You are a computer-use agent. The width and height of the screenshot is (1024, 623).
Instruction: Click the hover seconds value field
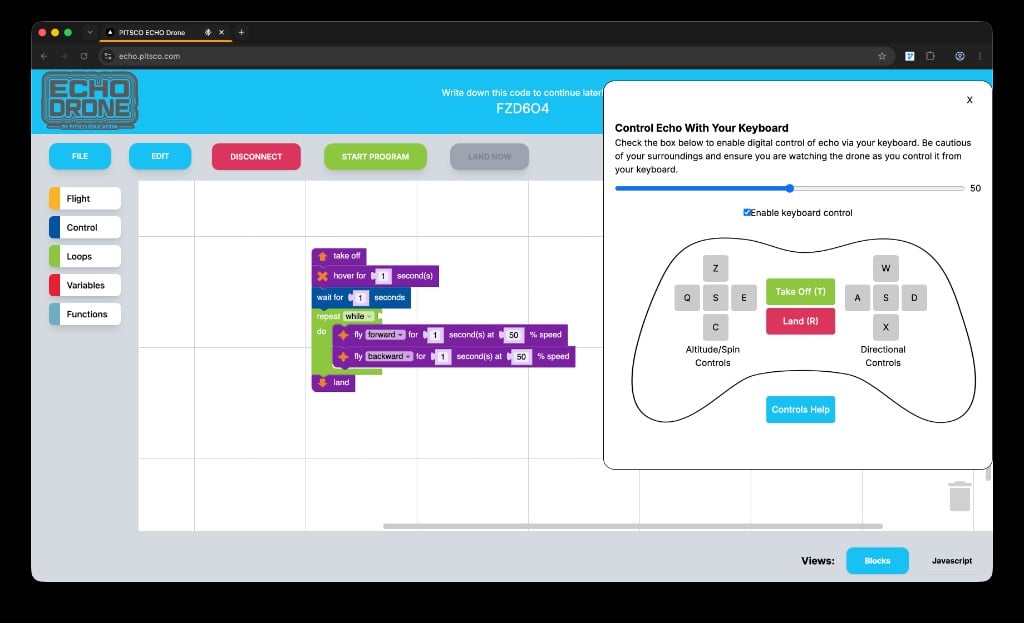click(383, 276)
